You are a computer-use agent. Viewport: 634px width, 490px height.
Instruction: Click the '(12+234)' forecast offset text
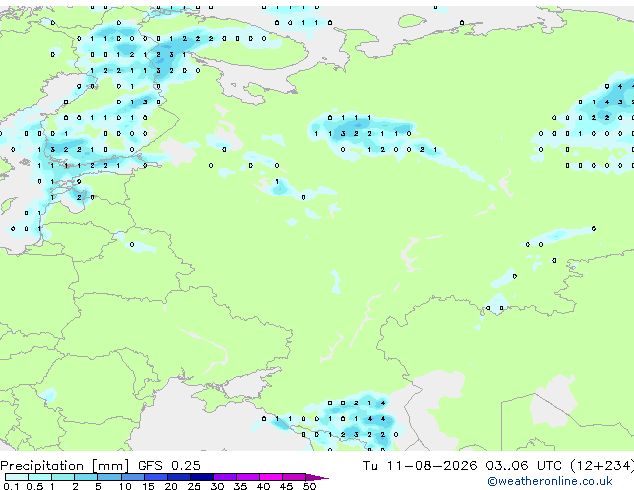602,466
